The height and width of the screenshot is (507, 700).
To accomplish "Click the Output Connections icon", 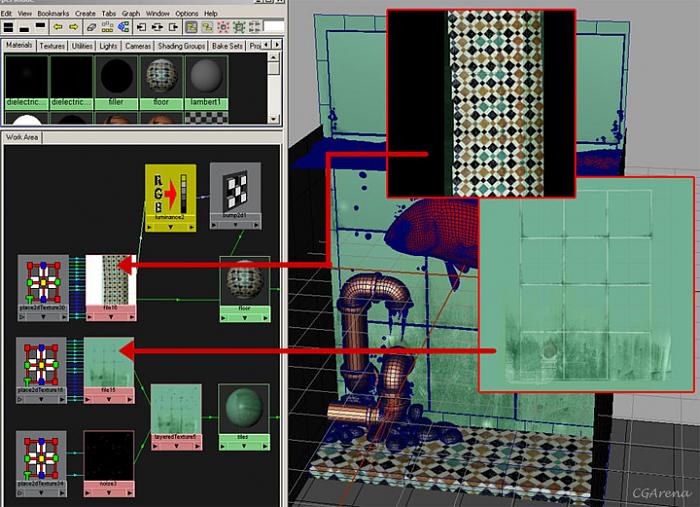I will (173, 27).
